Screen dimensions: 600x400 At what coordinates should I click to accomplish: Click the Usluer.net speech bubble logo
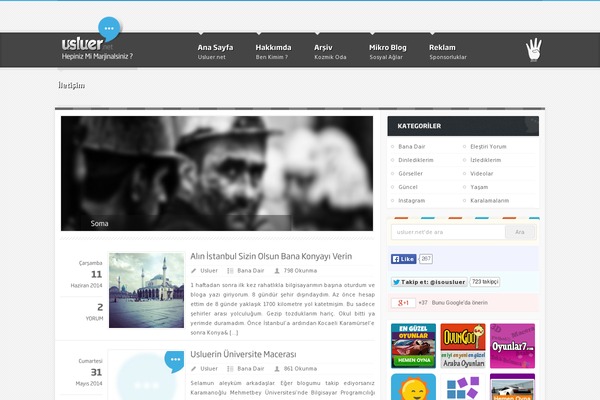(x=91, y=35)
